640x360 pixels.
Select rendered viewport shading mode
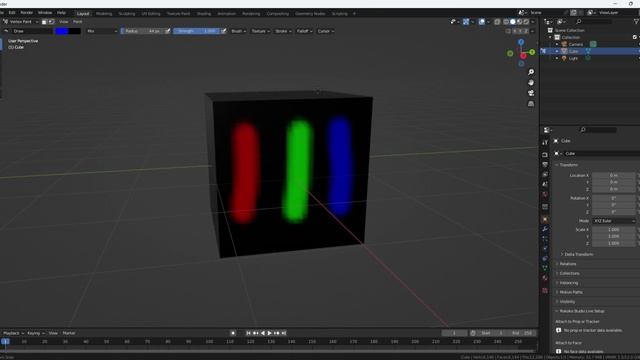click(x=526, y=22)
